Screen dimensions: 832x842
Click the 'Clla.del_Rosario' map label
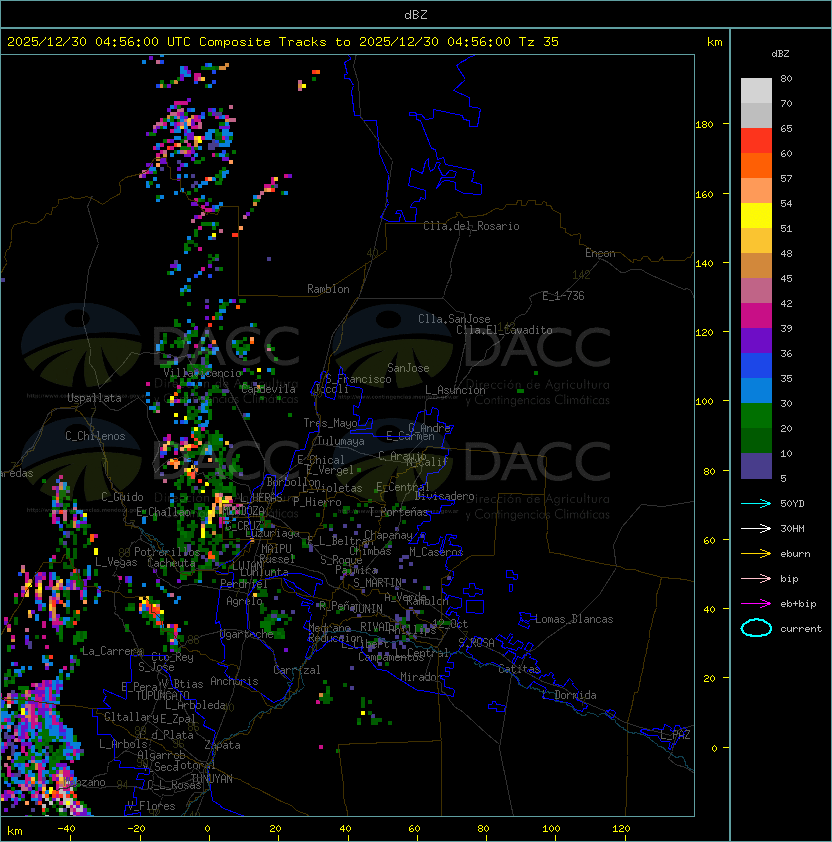pos(471,226)
